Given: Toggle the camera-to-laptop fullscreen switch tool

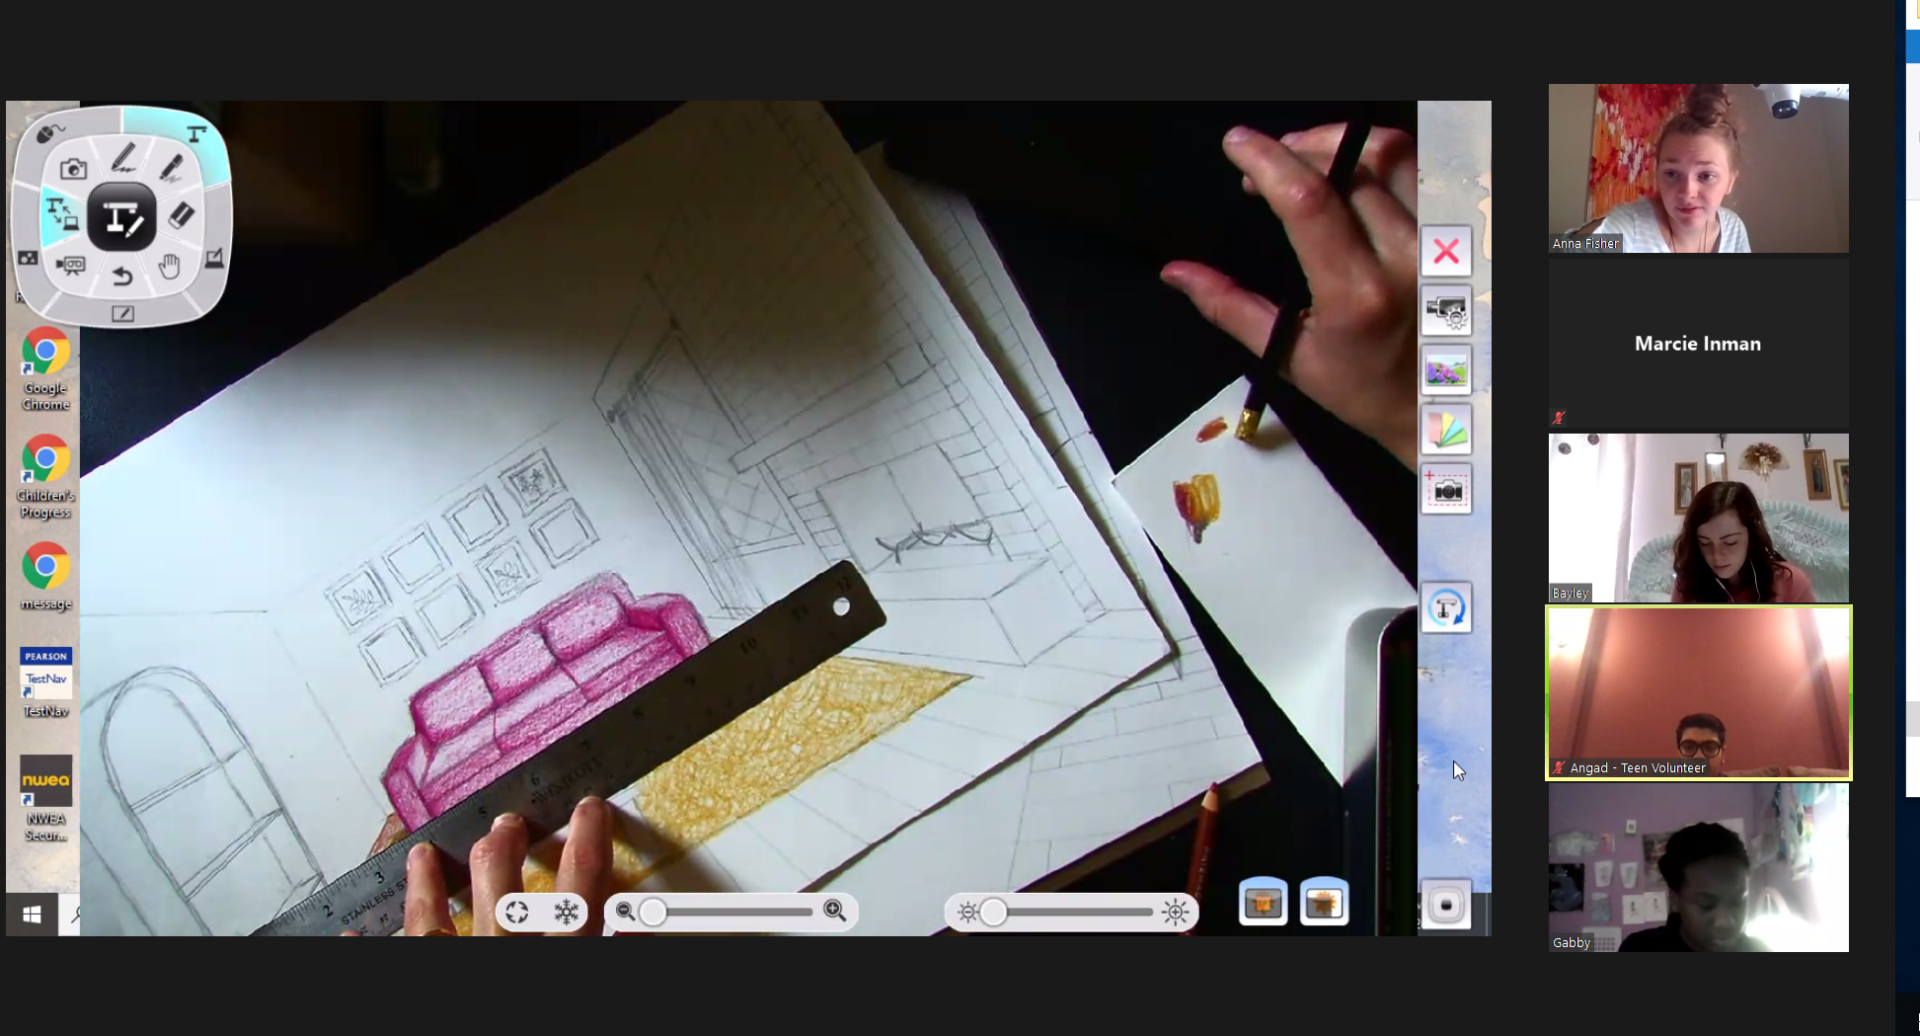Looking at the screenshot, I should [x=62, y=213].
